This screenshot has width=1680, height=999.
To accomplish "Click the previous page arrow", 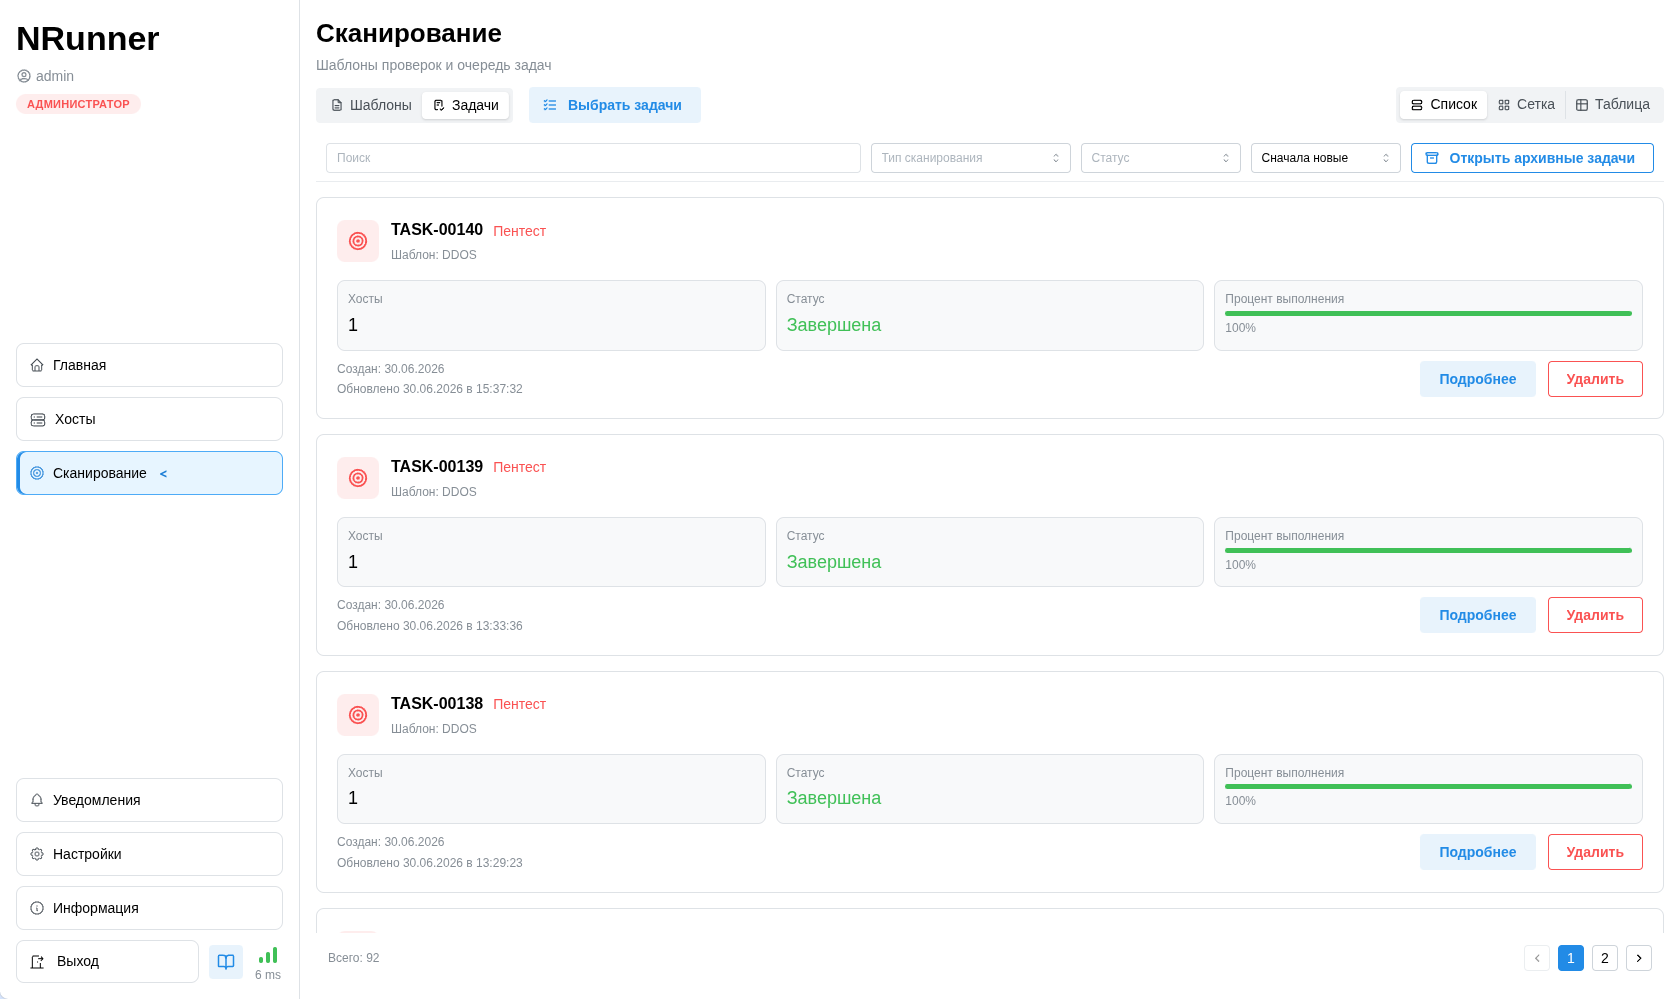I will click(x=1537, y=958).
